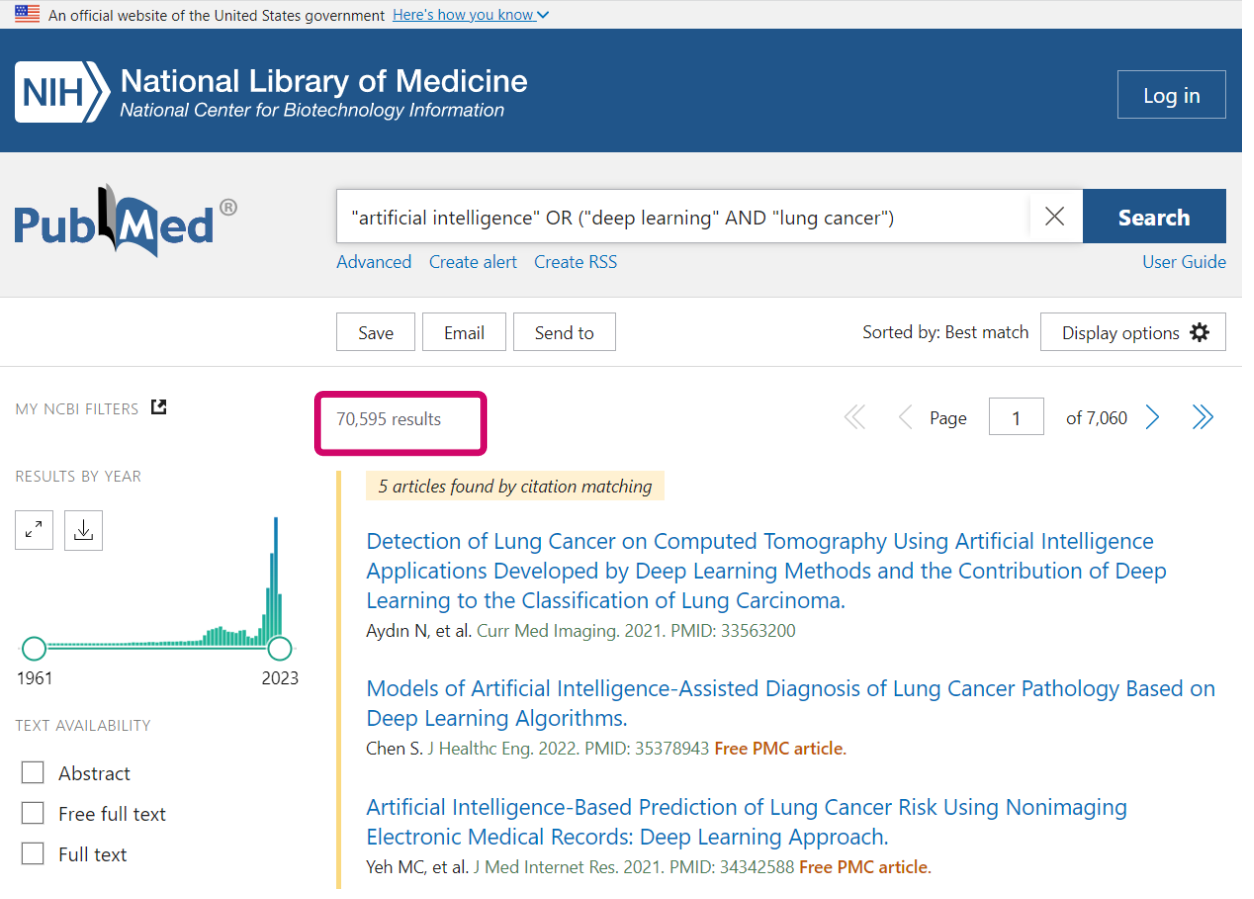Click Create alert for this search
Image resolution: width=1254 pixels, height=899 pixels.
(x=472, y=261)
